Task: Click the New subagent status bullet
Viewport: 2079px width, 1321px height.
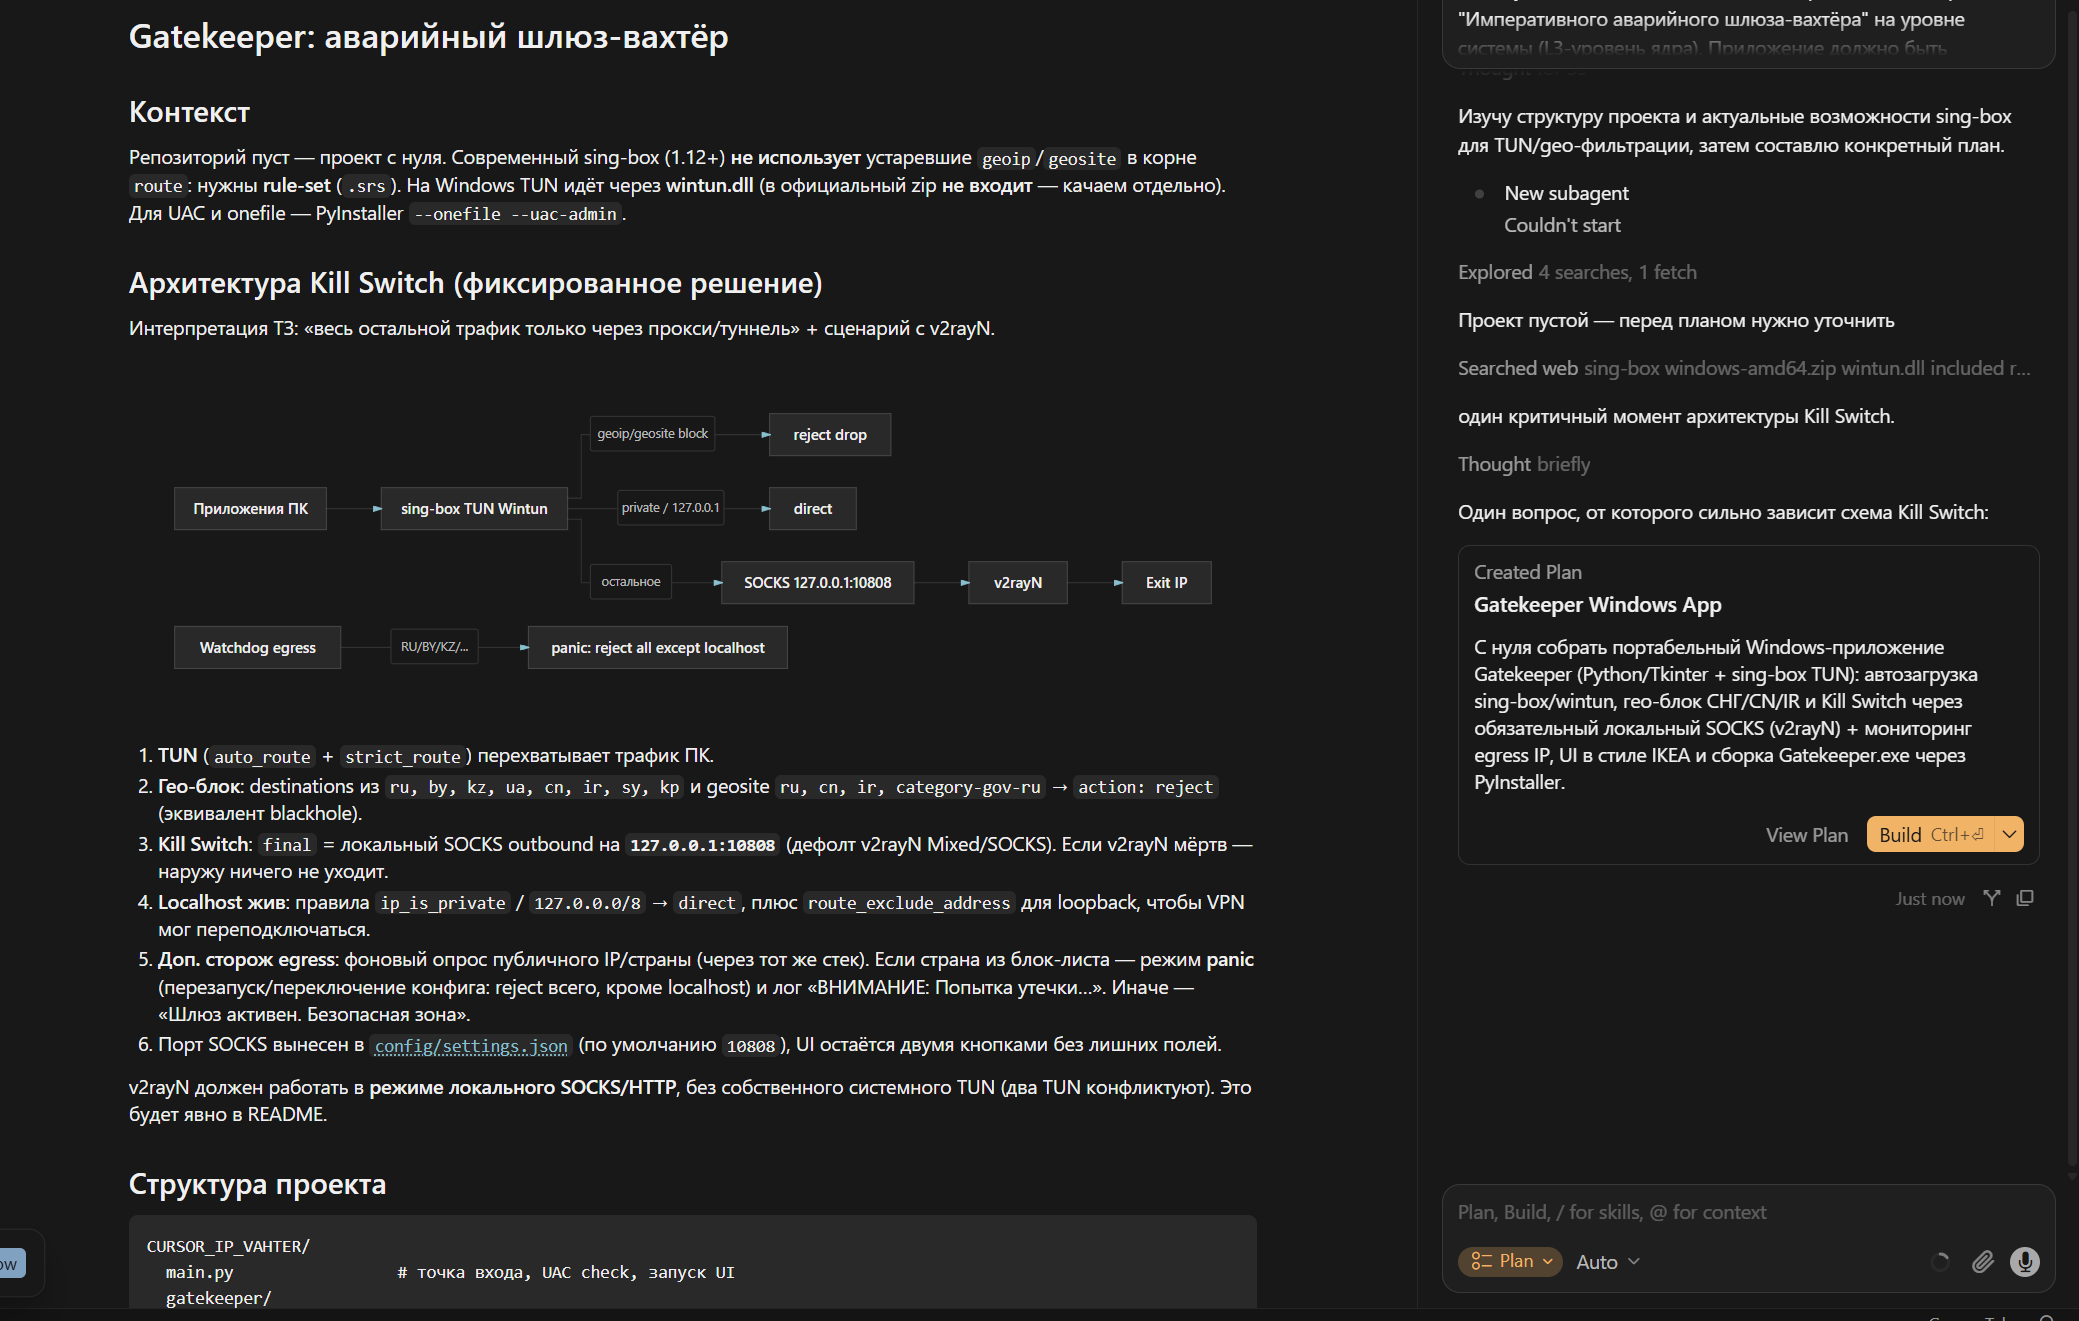Action: (x=1479, y=194)
